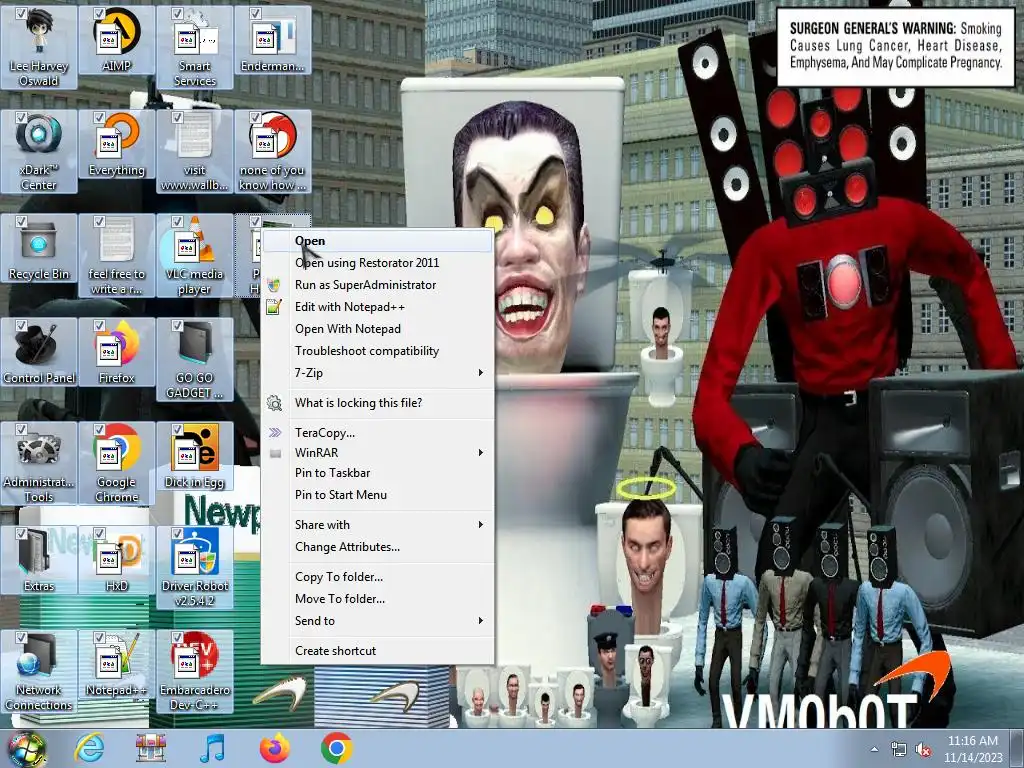Toggle the checkbox on xDark Center icon
The width and height of the screenshot is (1024, 768).
click(x=22, y=118)
